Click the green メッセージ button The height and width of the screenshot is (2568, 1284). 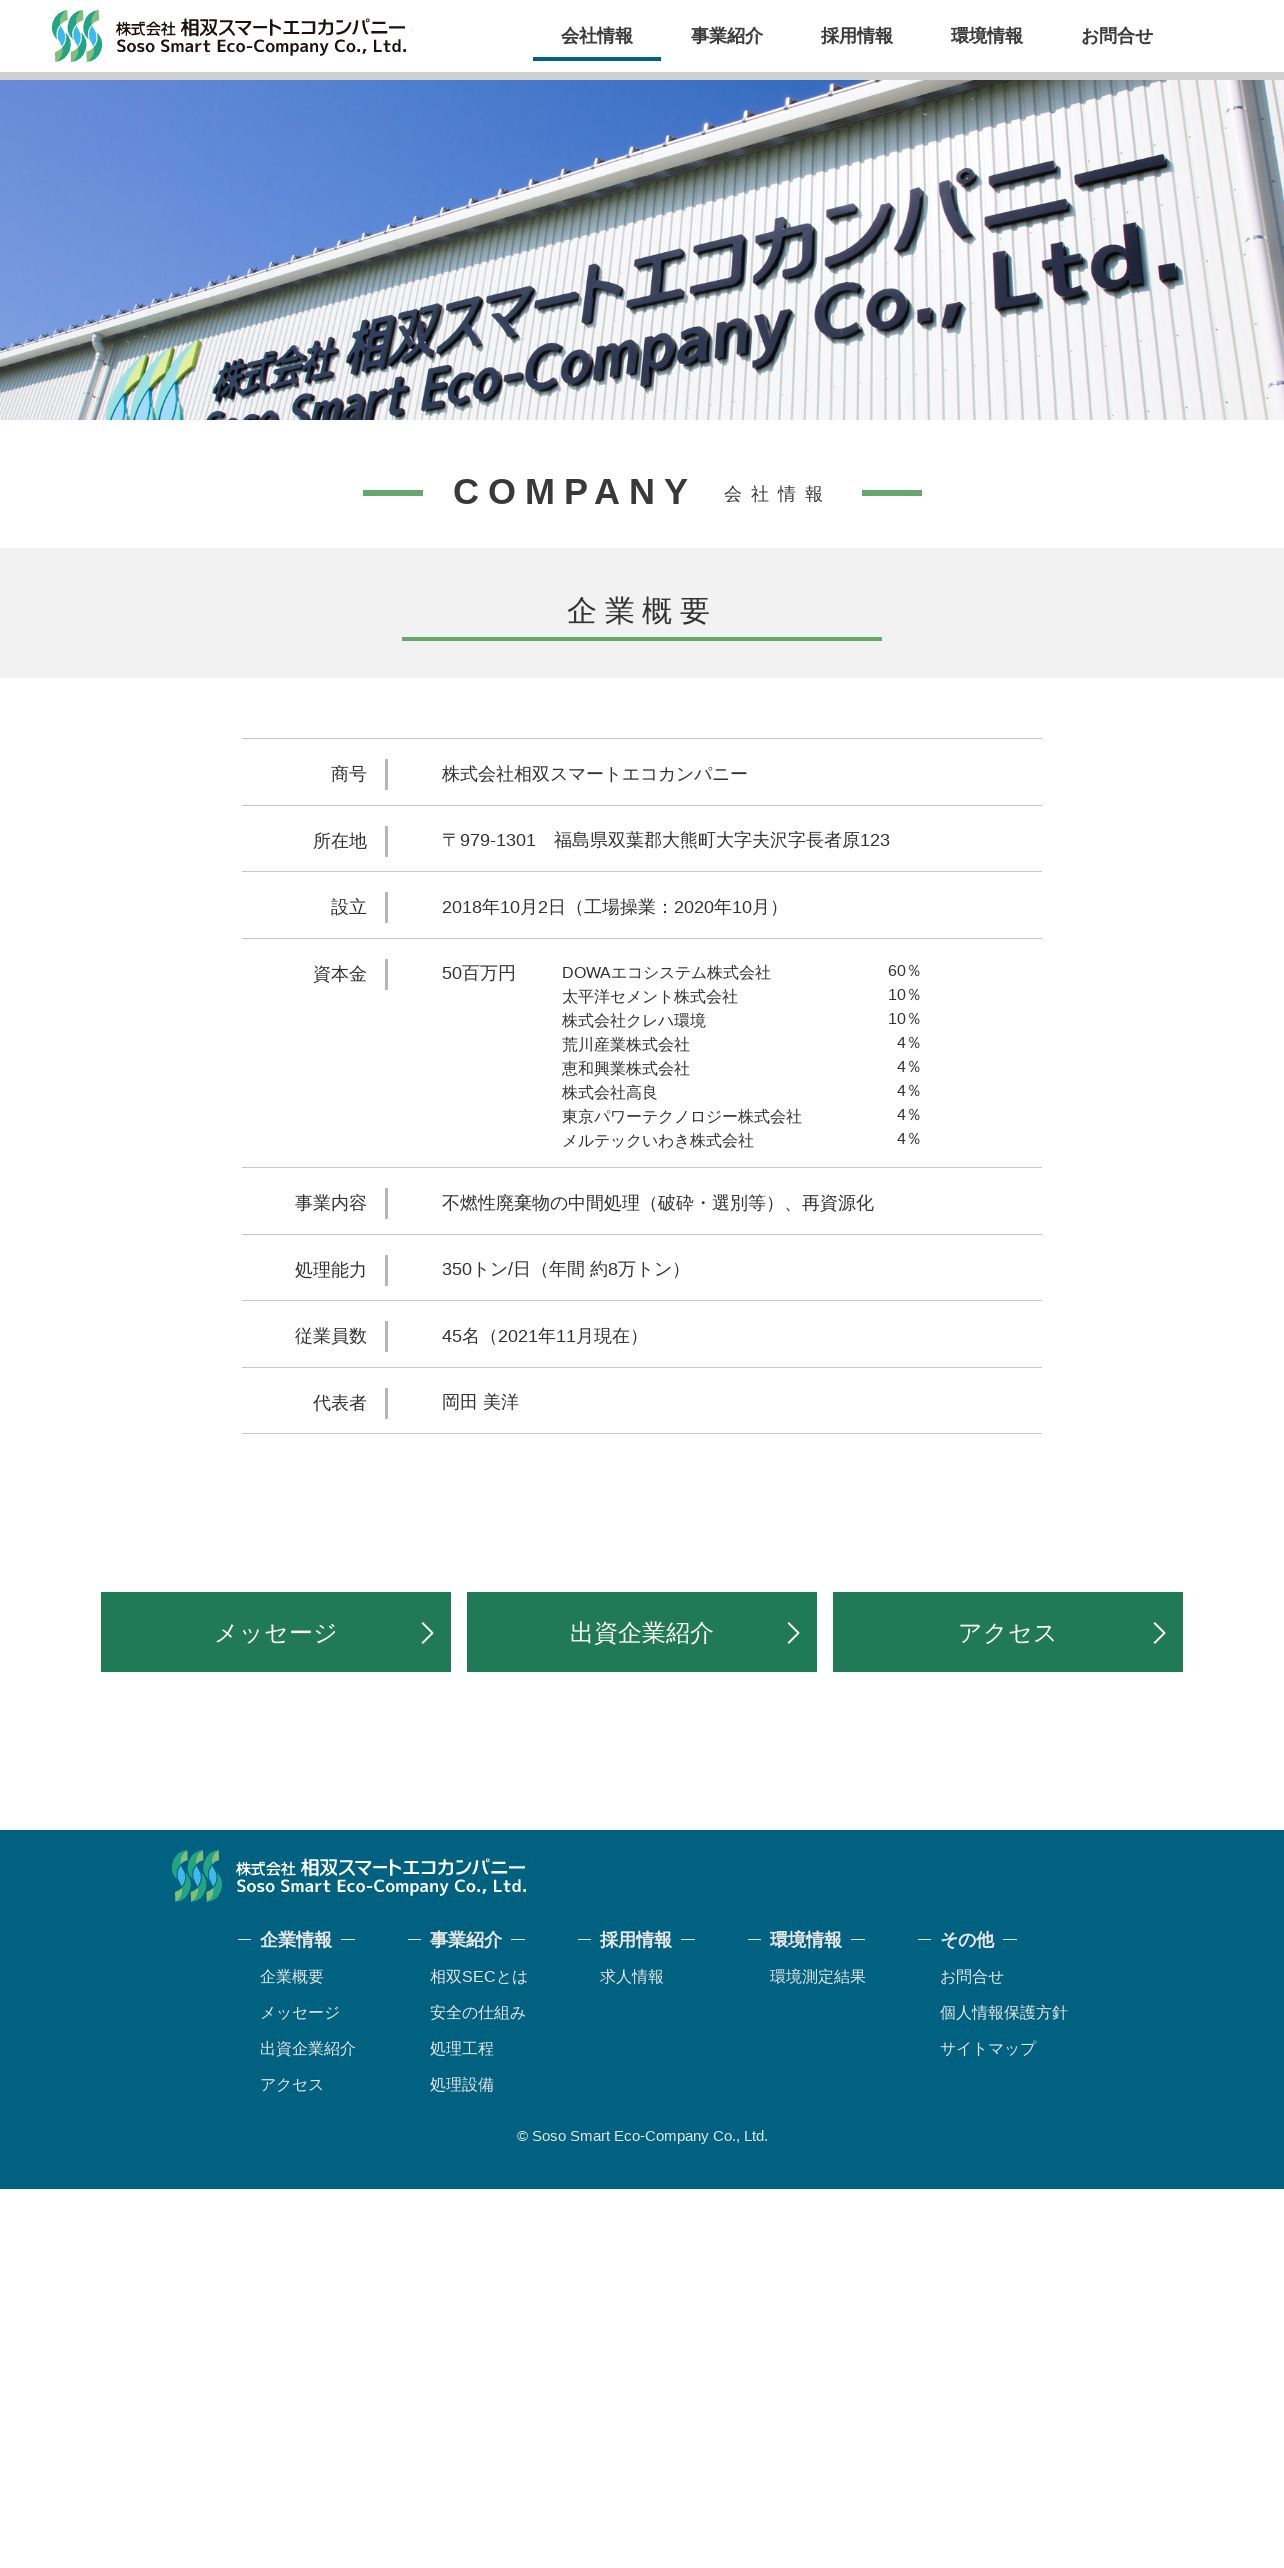coord(276,1632)
